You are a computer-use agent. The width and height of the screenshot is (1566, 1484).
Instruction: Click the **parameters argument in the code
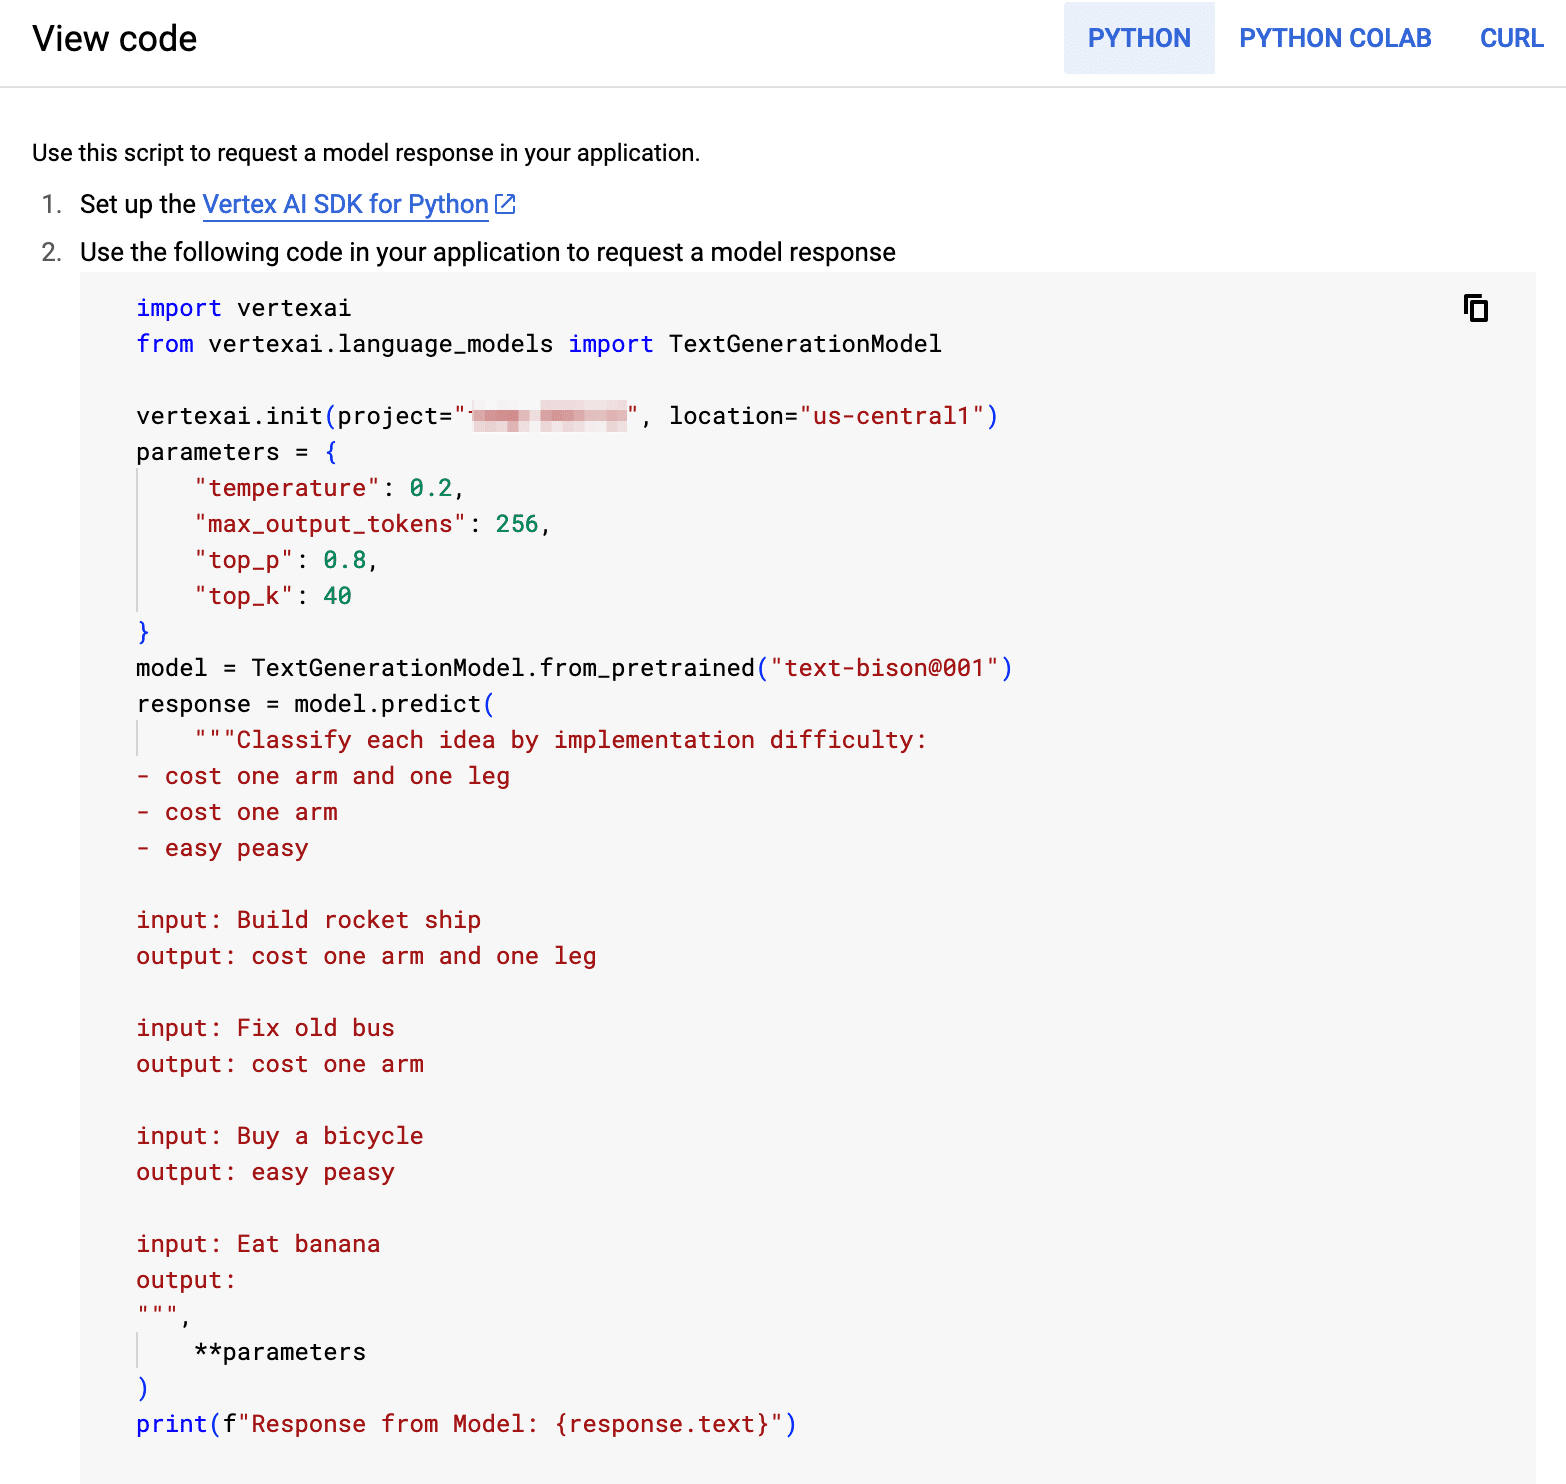(280, 1352)
